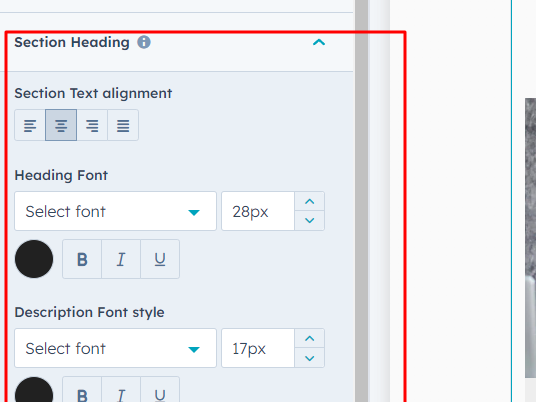Increase Description Font size with up arrow
This screenshot has width=536, height=402.
click(309, 339)
